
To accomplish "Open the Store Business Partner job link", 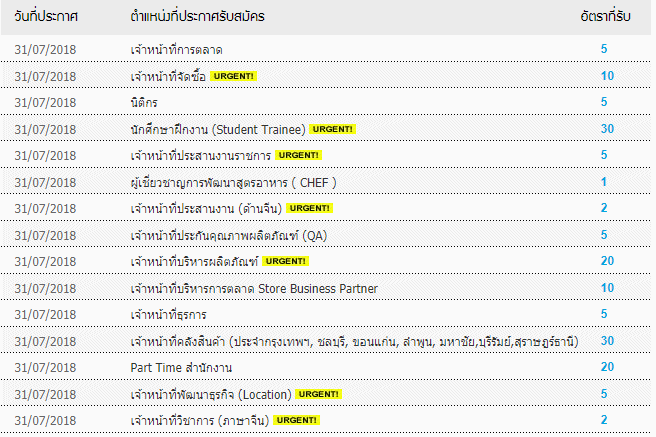I will [x=254, y=288].
